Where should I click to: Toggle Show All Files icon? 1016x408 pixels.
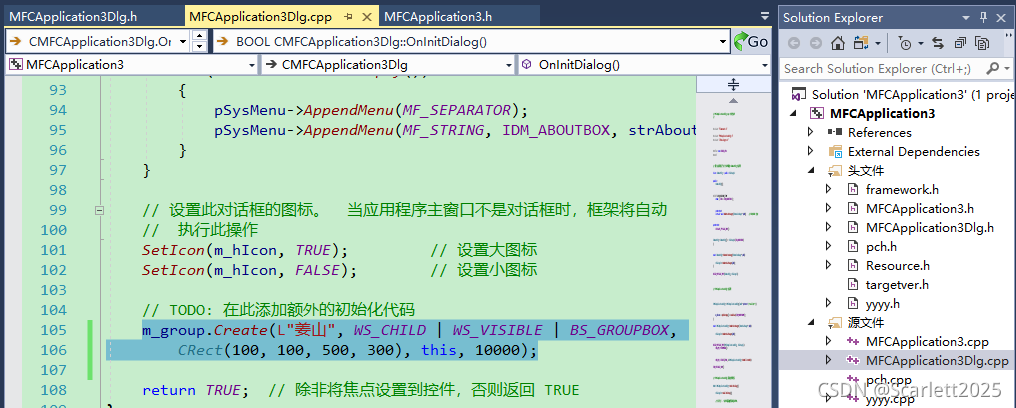pos(982,43)
